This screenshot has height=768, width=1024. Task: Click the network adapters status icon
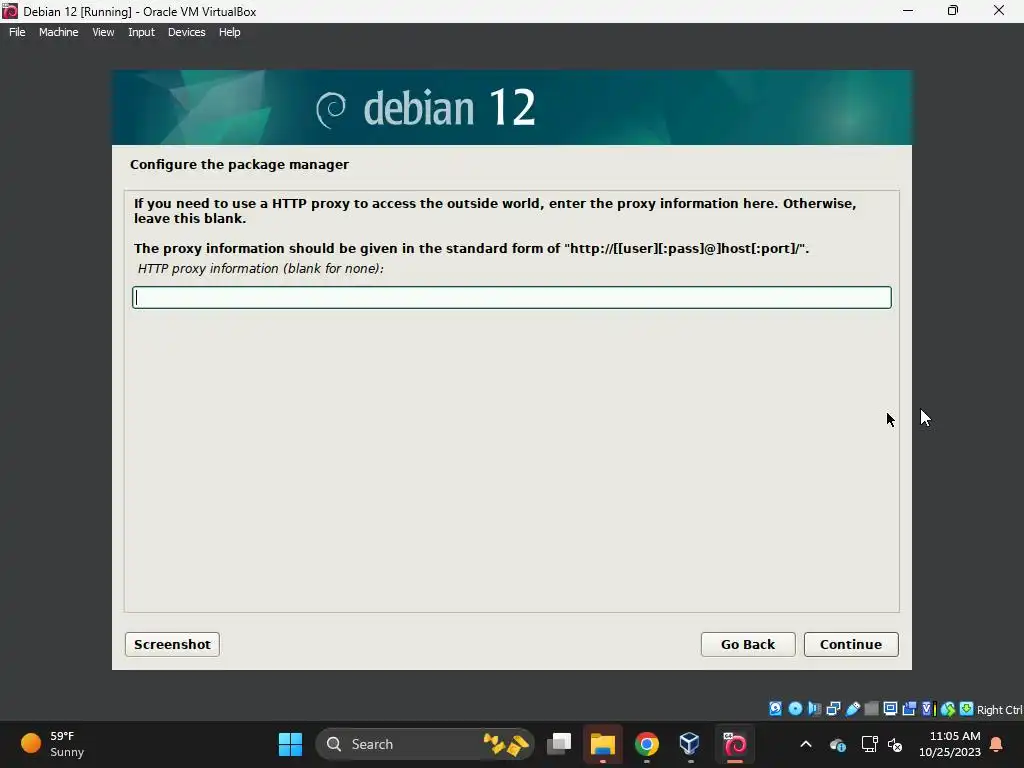833,709
